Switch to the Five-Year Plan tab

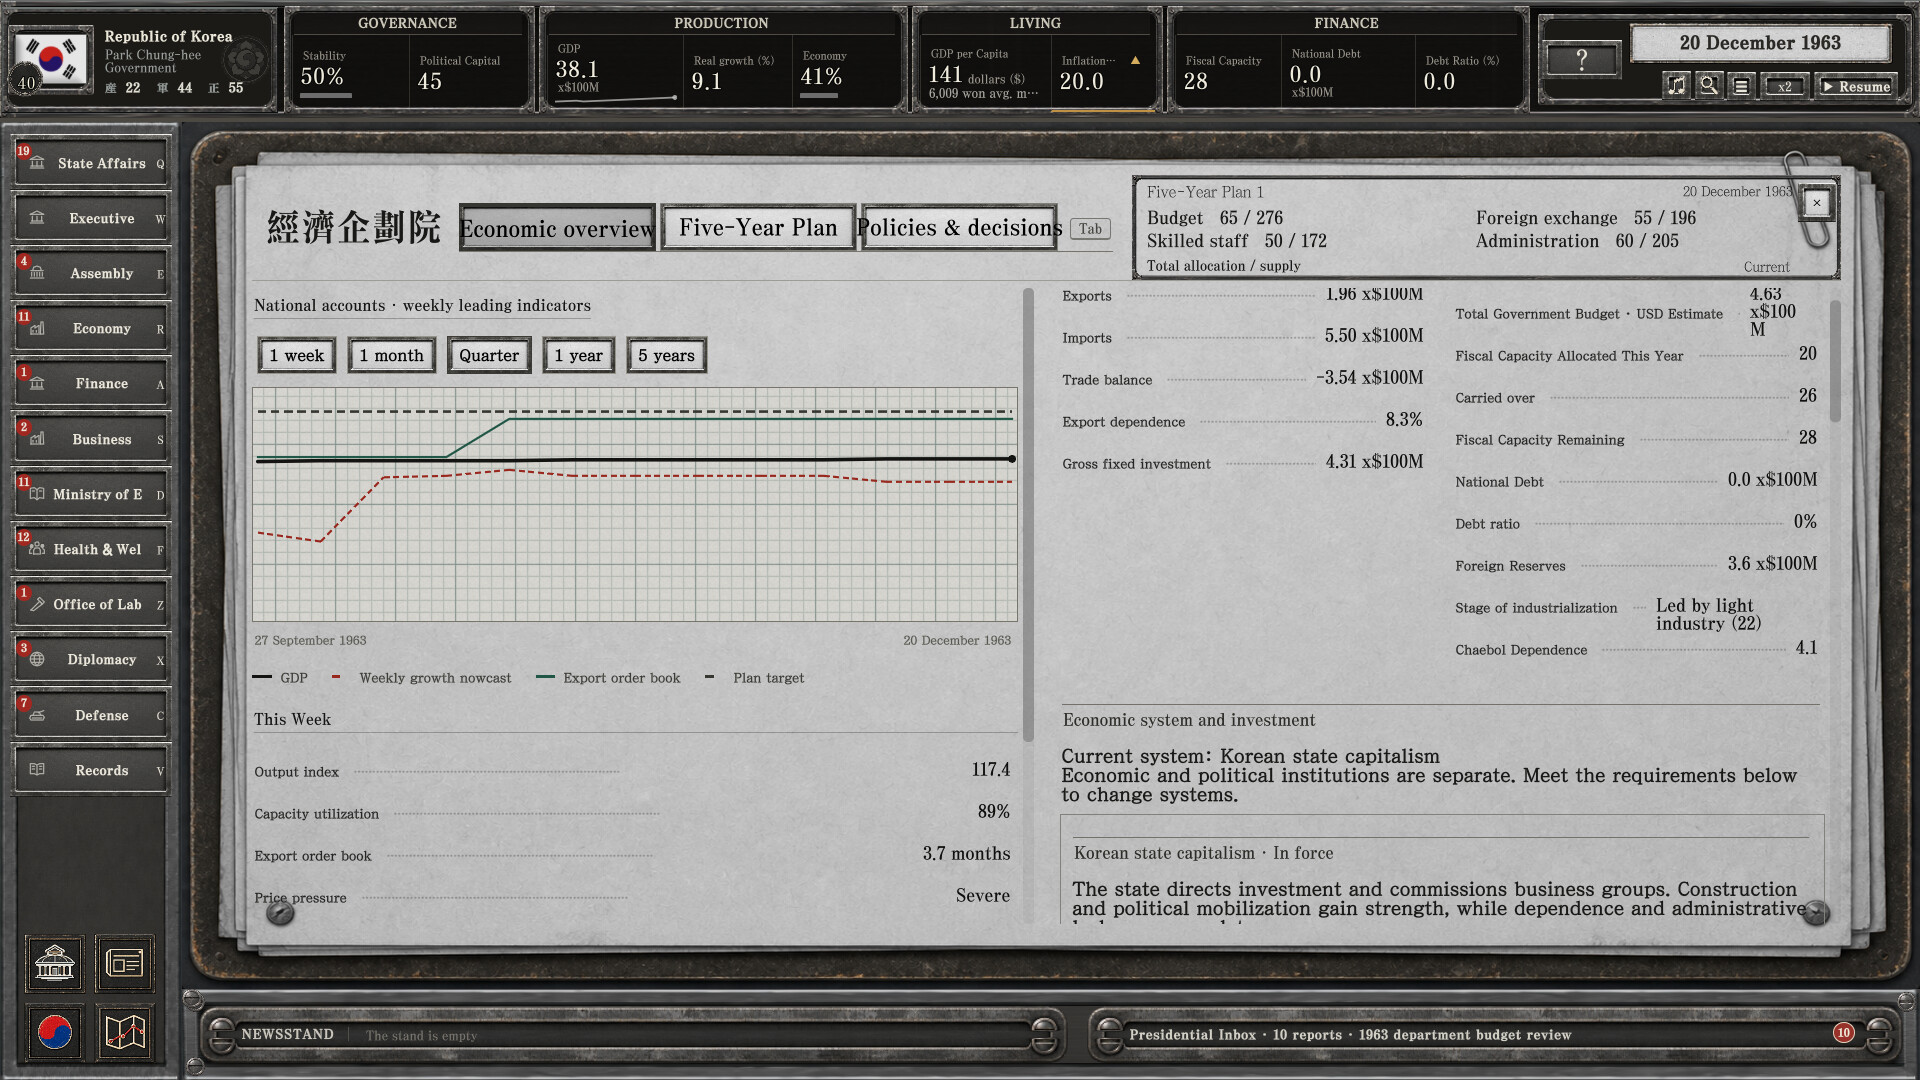[758, 228]
